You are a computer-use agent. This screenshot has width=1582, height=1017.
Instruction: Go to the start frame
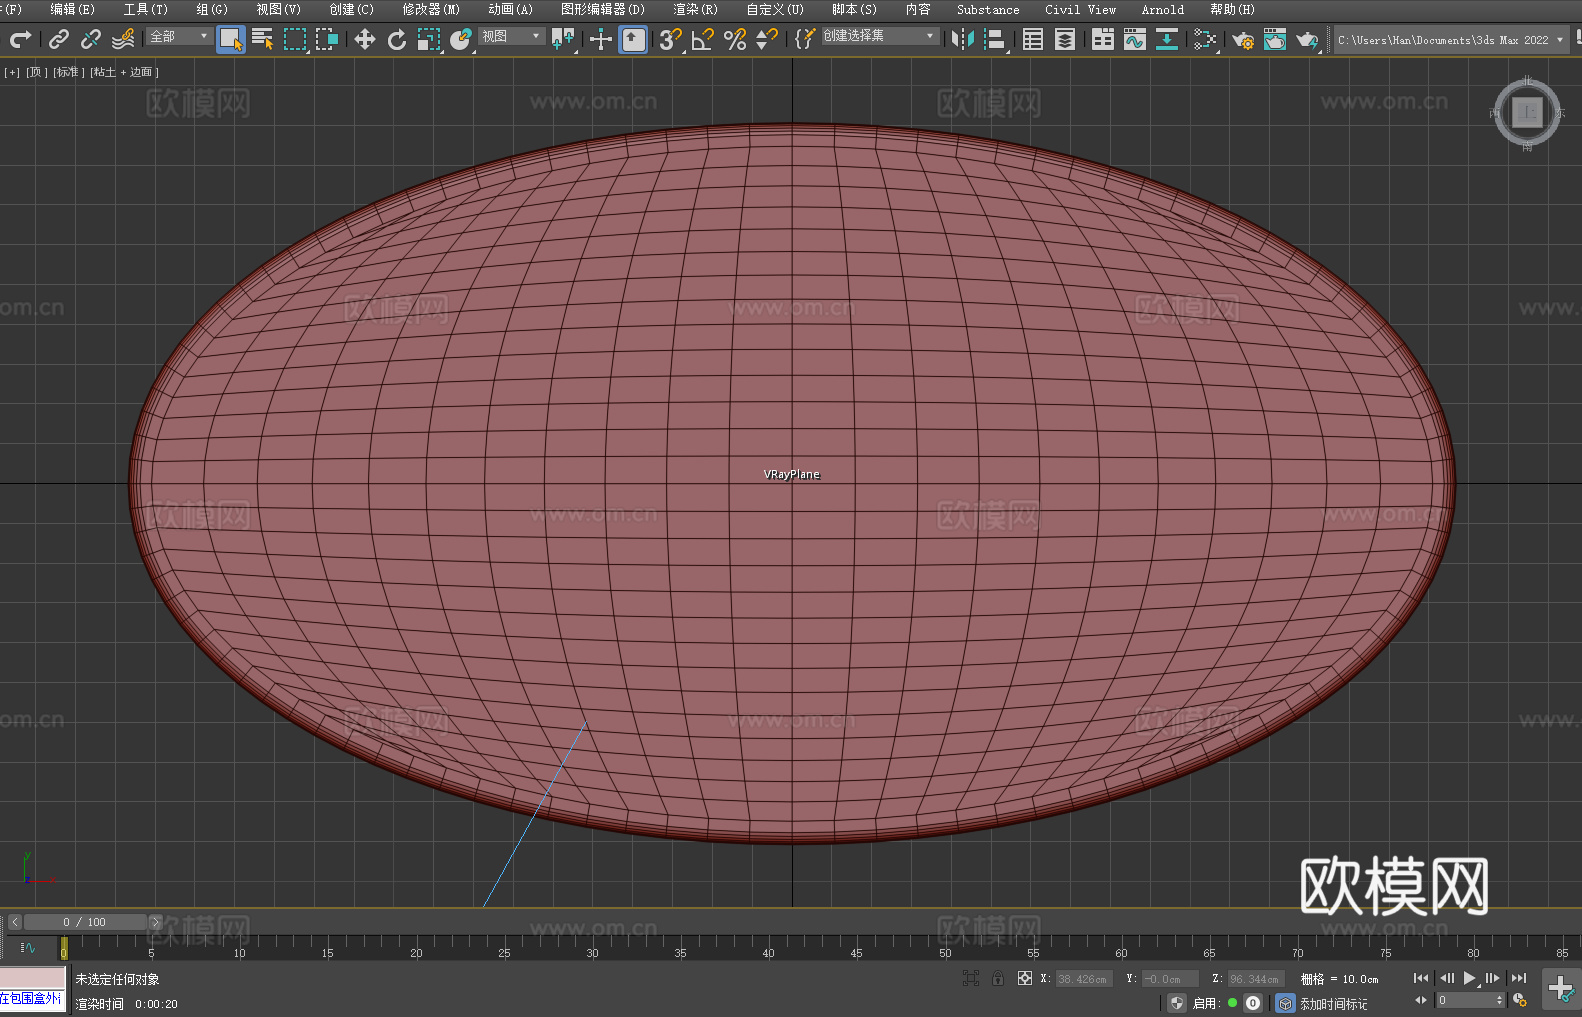[x=1421, y=978]
